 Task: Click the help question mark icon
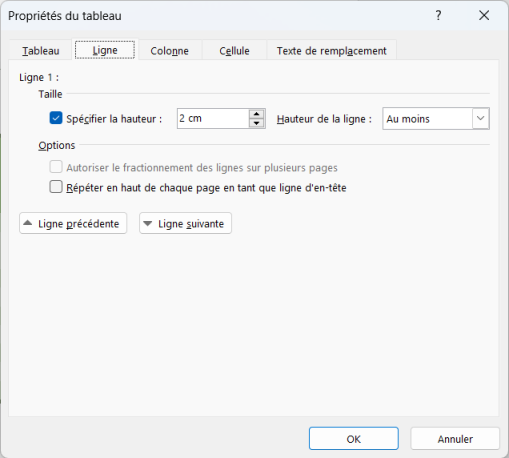(x=438, y=15)
